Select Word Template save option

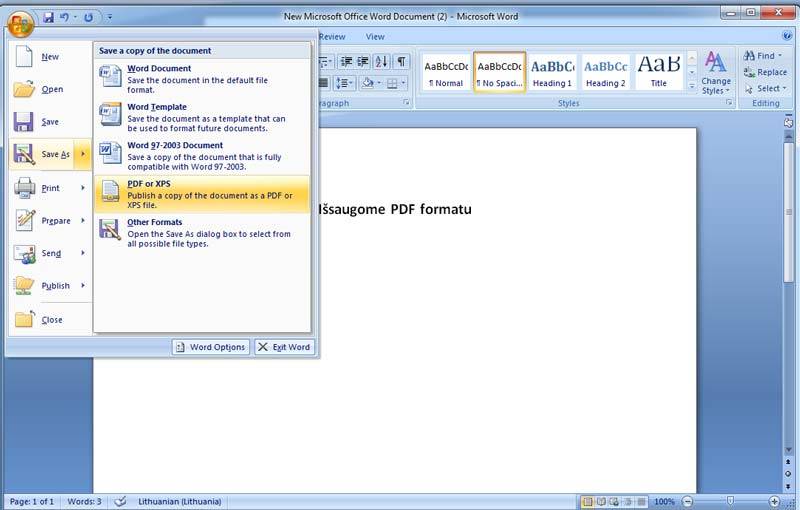[x=202, y=117]
